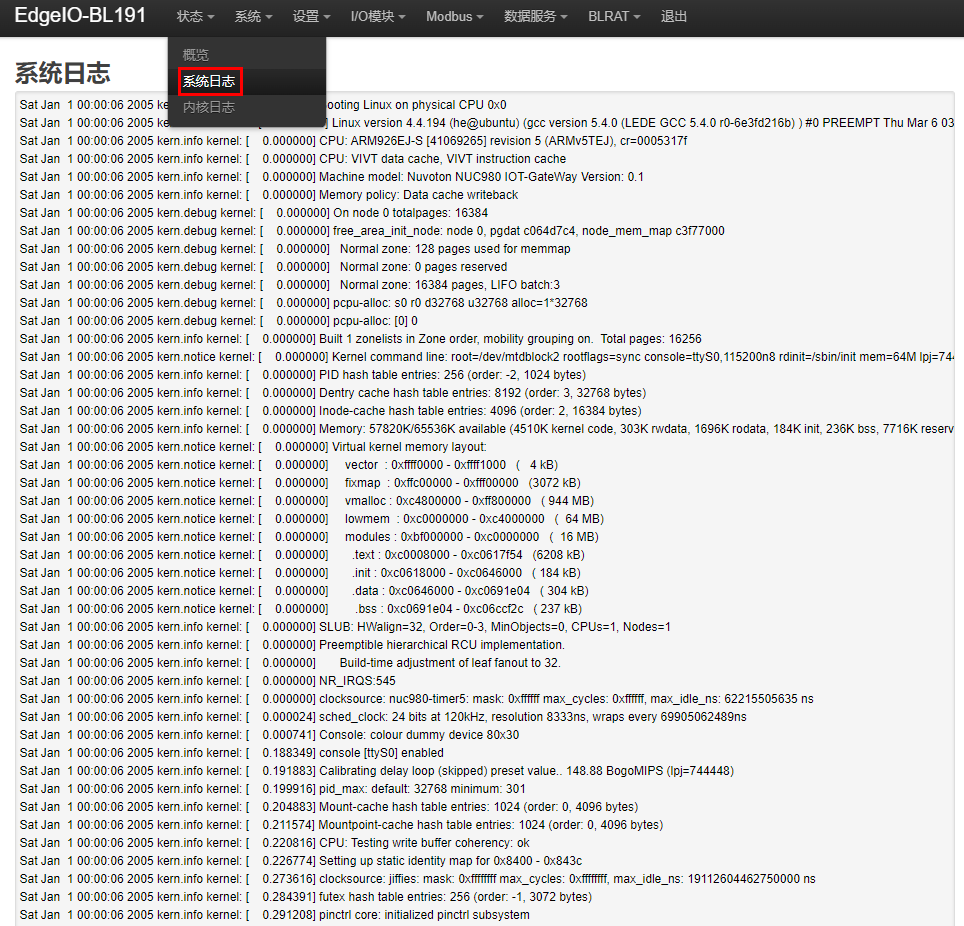Click the EdgeIO-BL191 brand title
The image size is (964, 926).
(x=80, y=15)
